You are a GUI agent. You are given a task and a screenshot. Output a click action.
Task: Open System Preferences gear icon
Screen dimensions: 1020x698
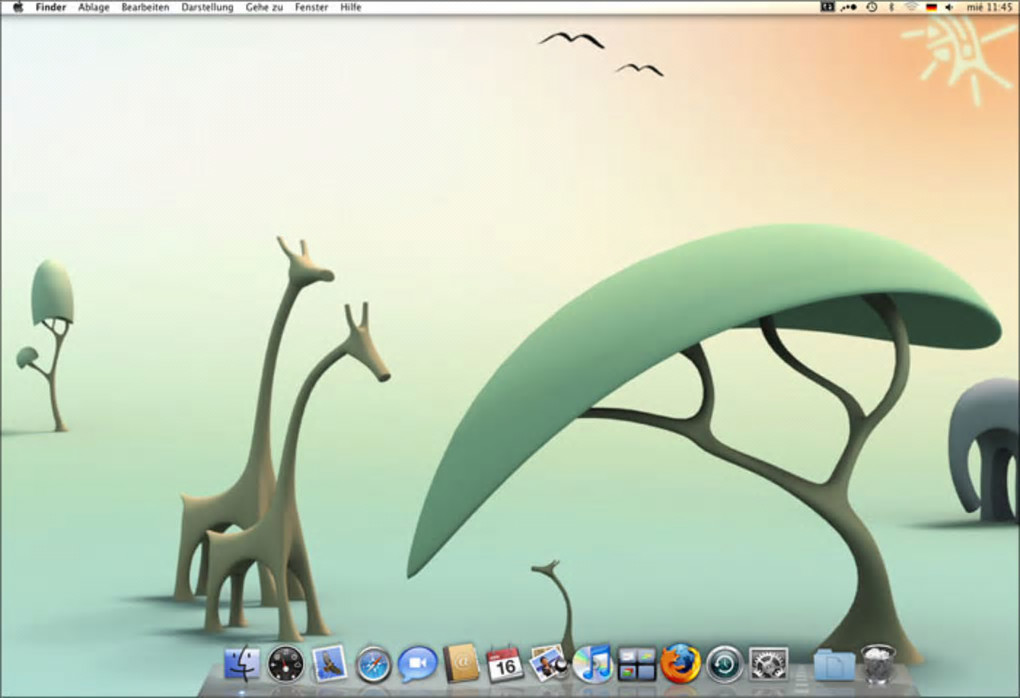[x=768, y=664]
